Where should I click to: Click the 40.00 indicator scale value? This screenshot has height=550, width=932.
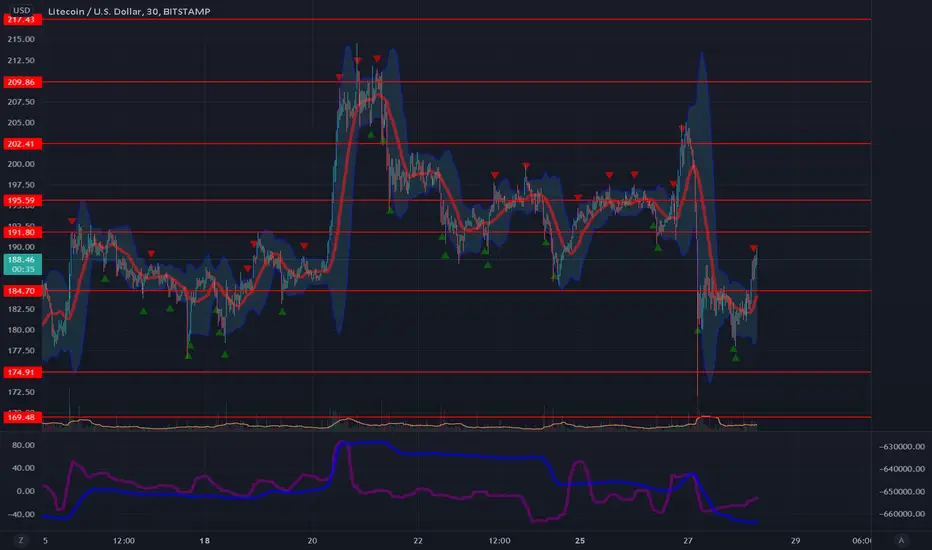pyautogui.click(x=23, y=468)
